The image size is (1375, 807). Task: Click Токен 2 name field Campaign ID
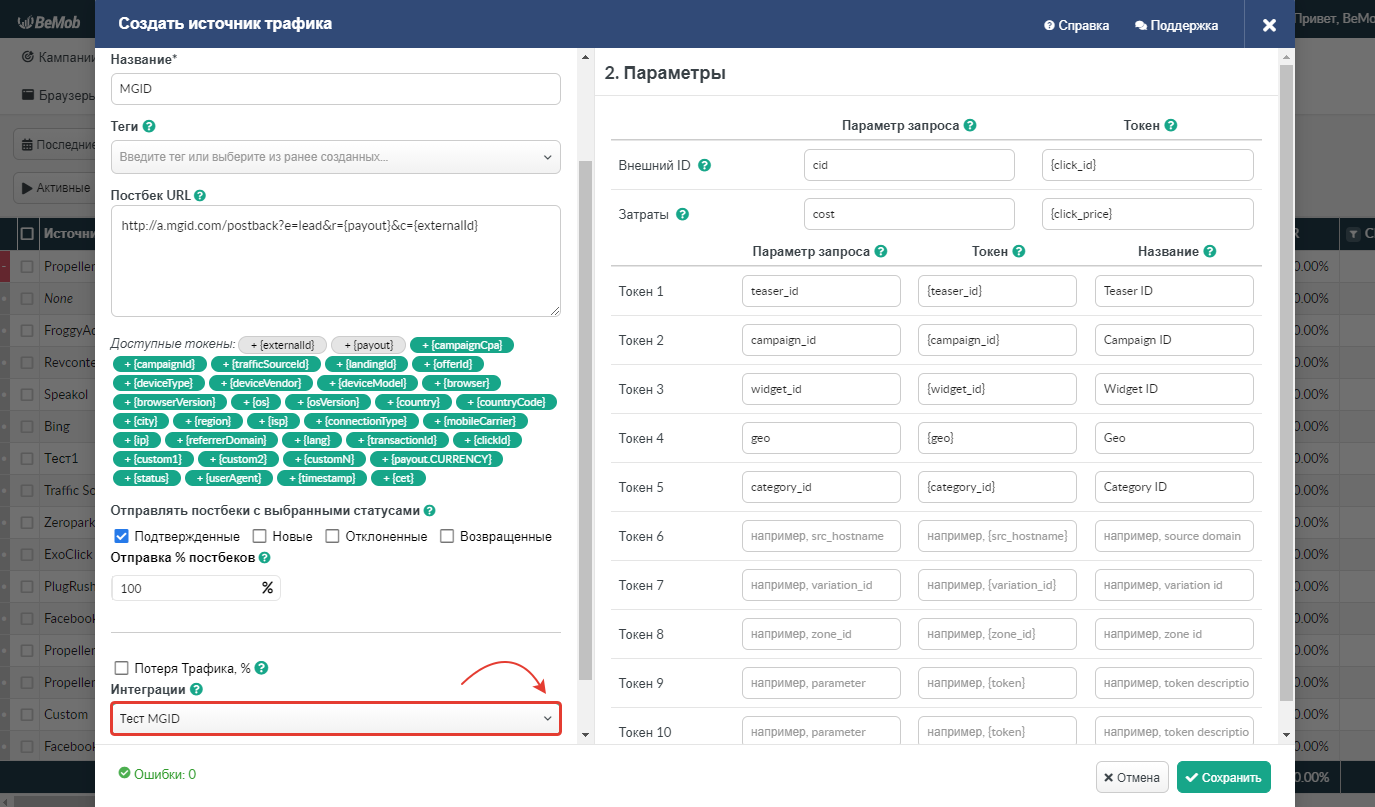pyautogui.click(x=1174, y=340)
